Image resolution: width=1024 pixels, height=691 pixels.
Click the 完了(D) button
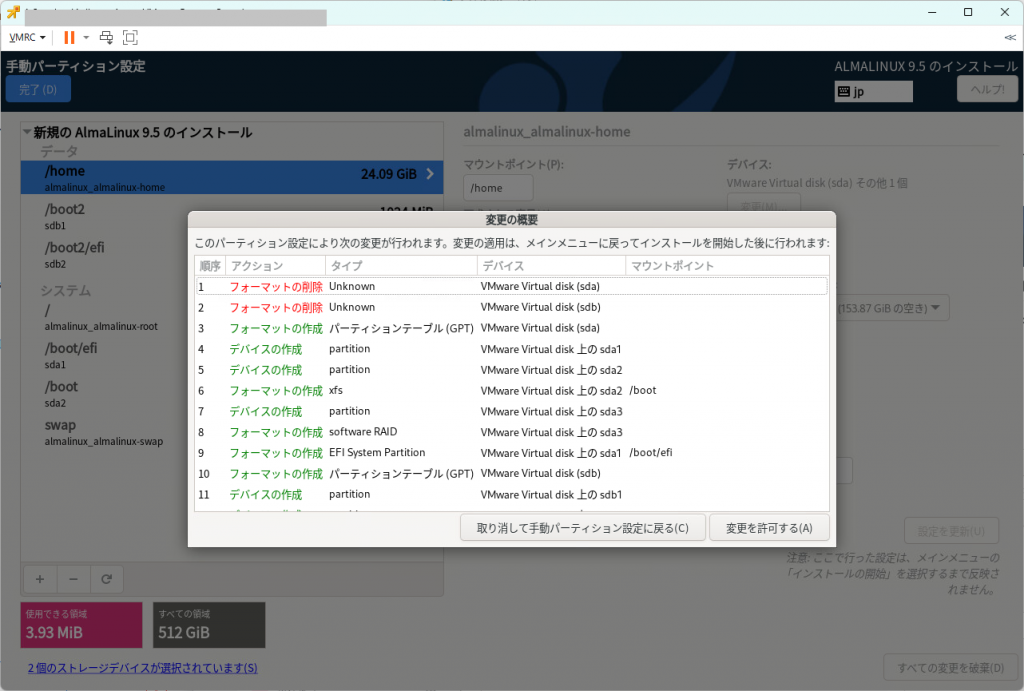click(x=38, y=89)
